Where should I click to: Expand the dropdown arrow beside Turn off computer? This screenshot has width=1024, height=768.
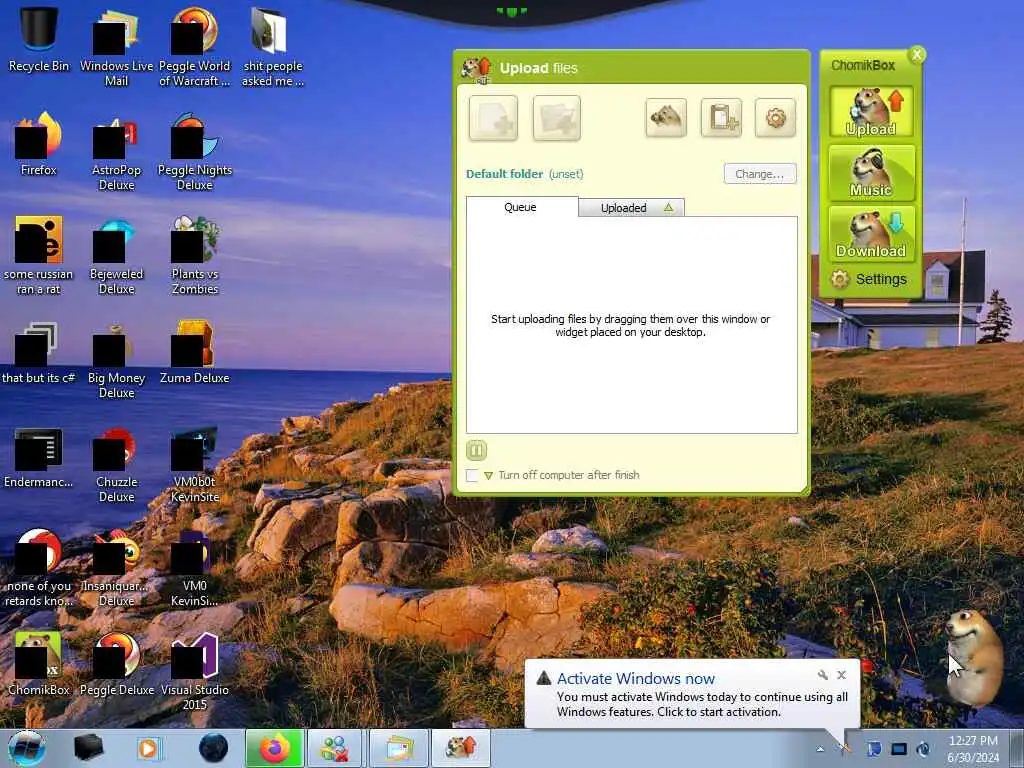click(x=488, y=476)
